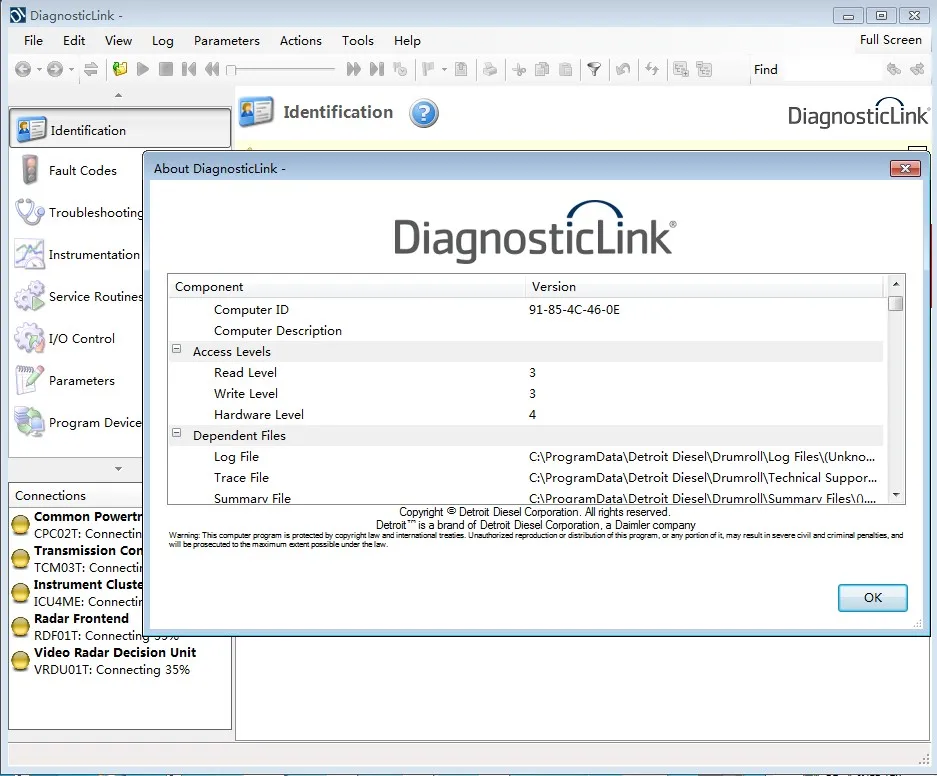The width and height of the screenshot is (937, 776).
Task: Open the flag marker dropdown arrow
Action: pyautogui.click(x=444, y=69)
